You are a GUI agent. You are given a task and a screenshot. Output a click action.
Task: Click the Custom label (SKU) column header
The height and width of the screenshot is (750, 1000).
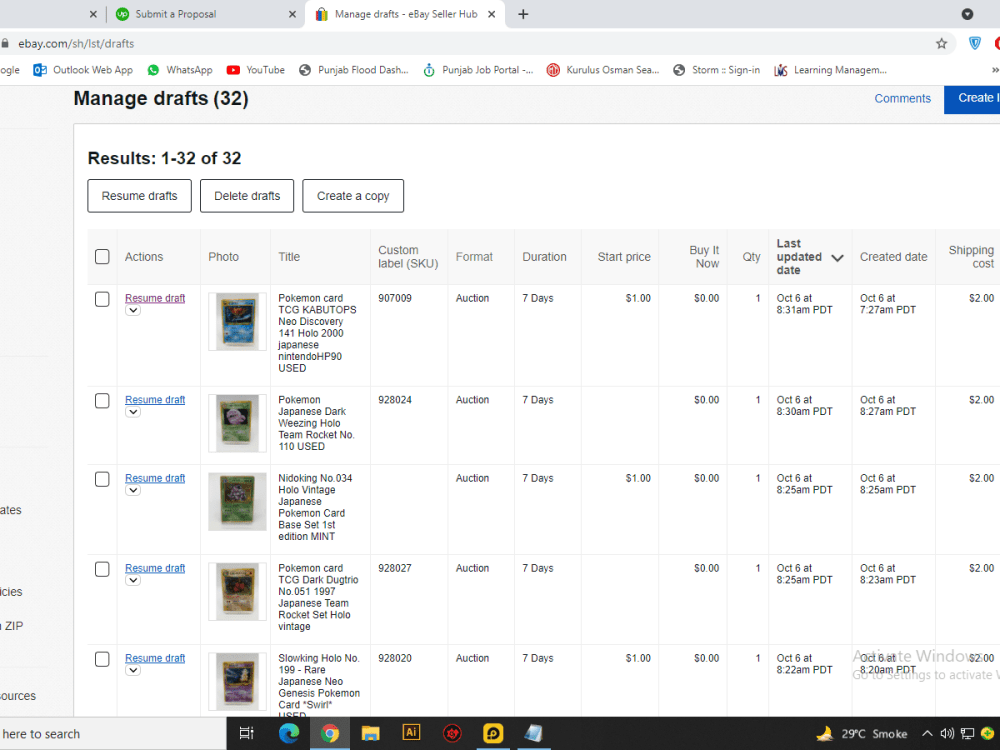point(408,257)
